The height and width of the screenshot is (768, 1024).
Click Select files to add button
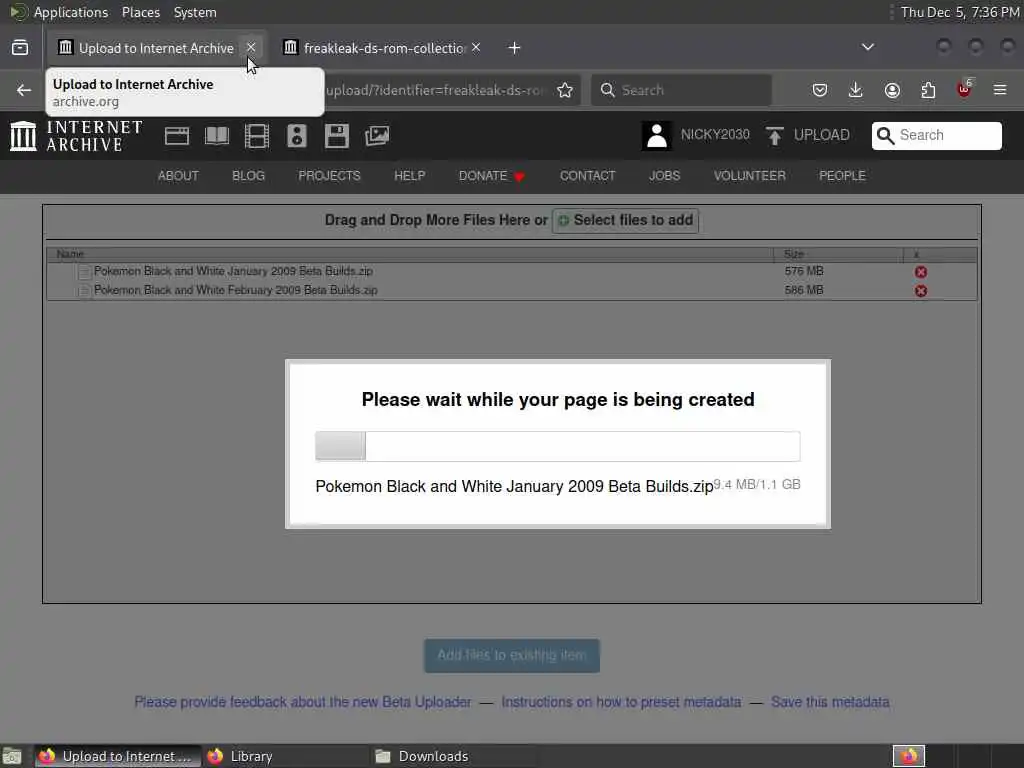[x=626, y=221]
